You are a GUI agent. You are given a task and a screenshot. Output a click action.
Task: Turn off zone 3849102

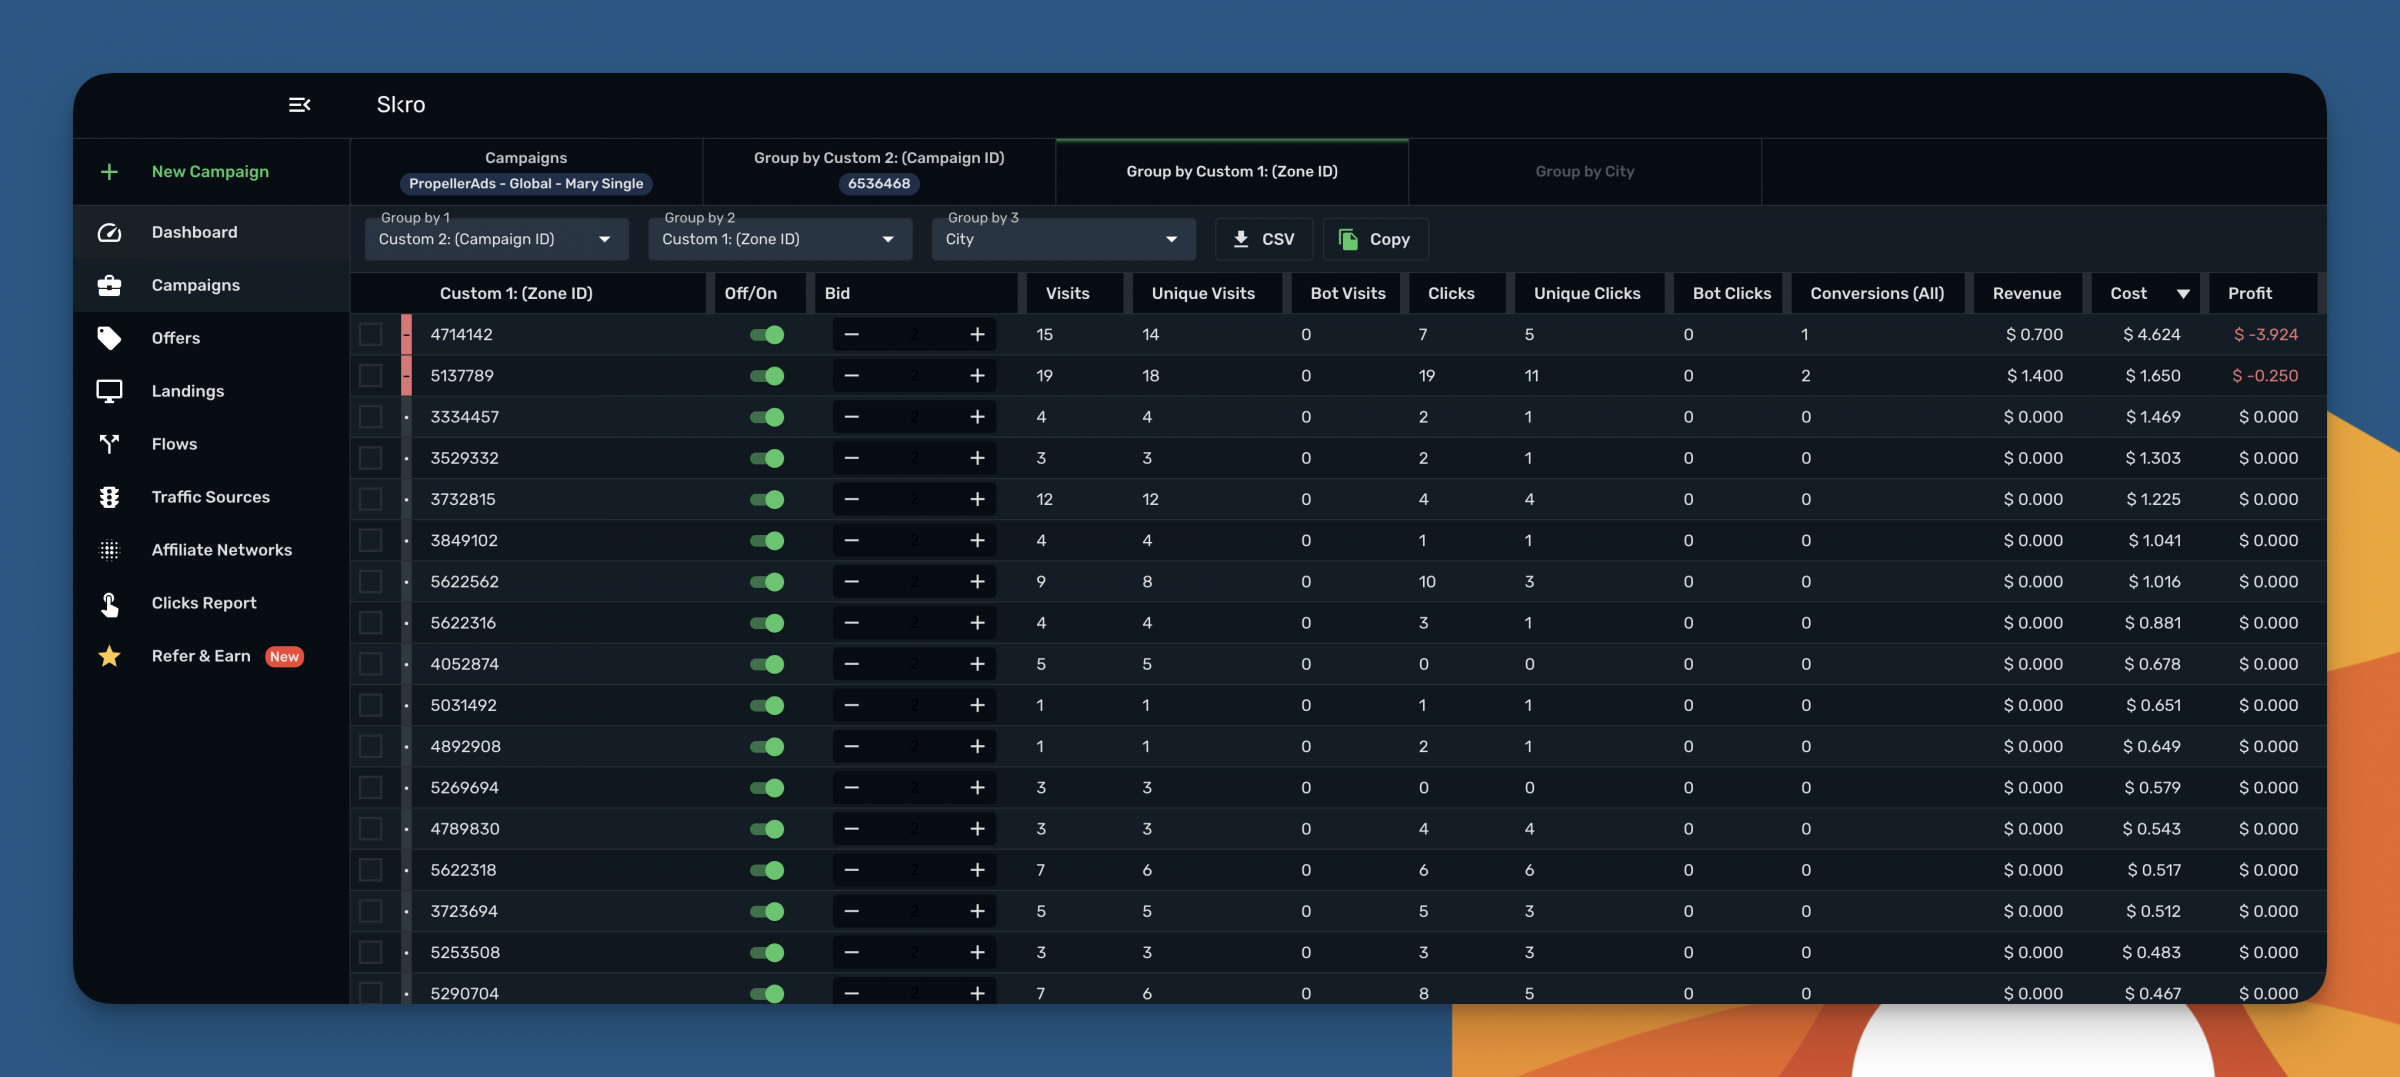(767, 541)
